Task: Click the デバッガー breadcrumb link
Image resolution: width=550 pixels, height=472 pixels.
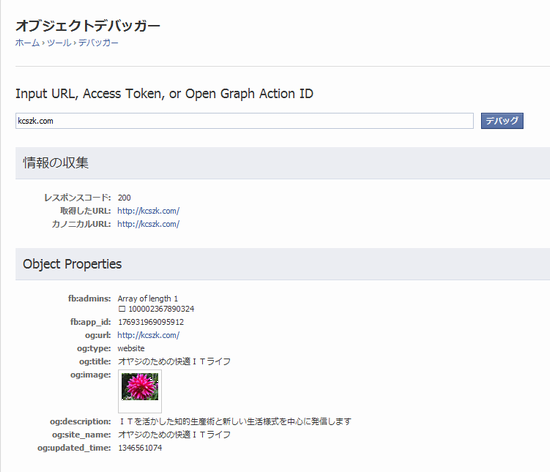Action: coord(98,43)
